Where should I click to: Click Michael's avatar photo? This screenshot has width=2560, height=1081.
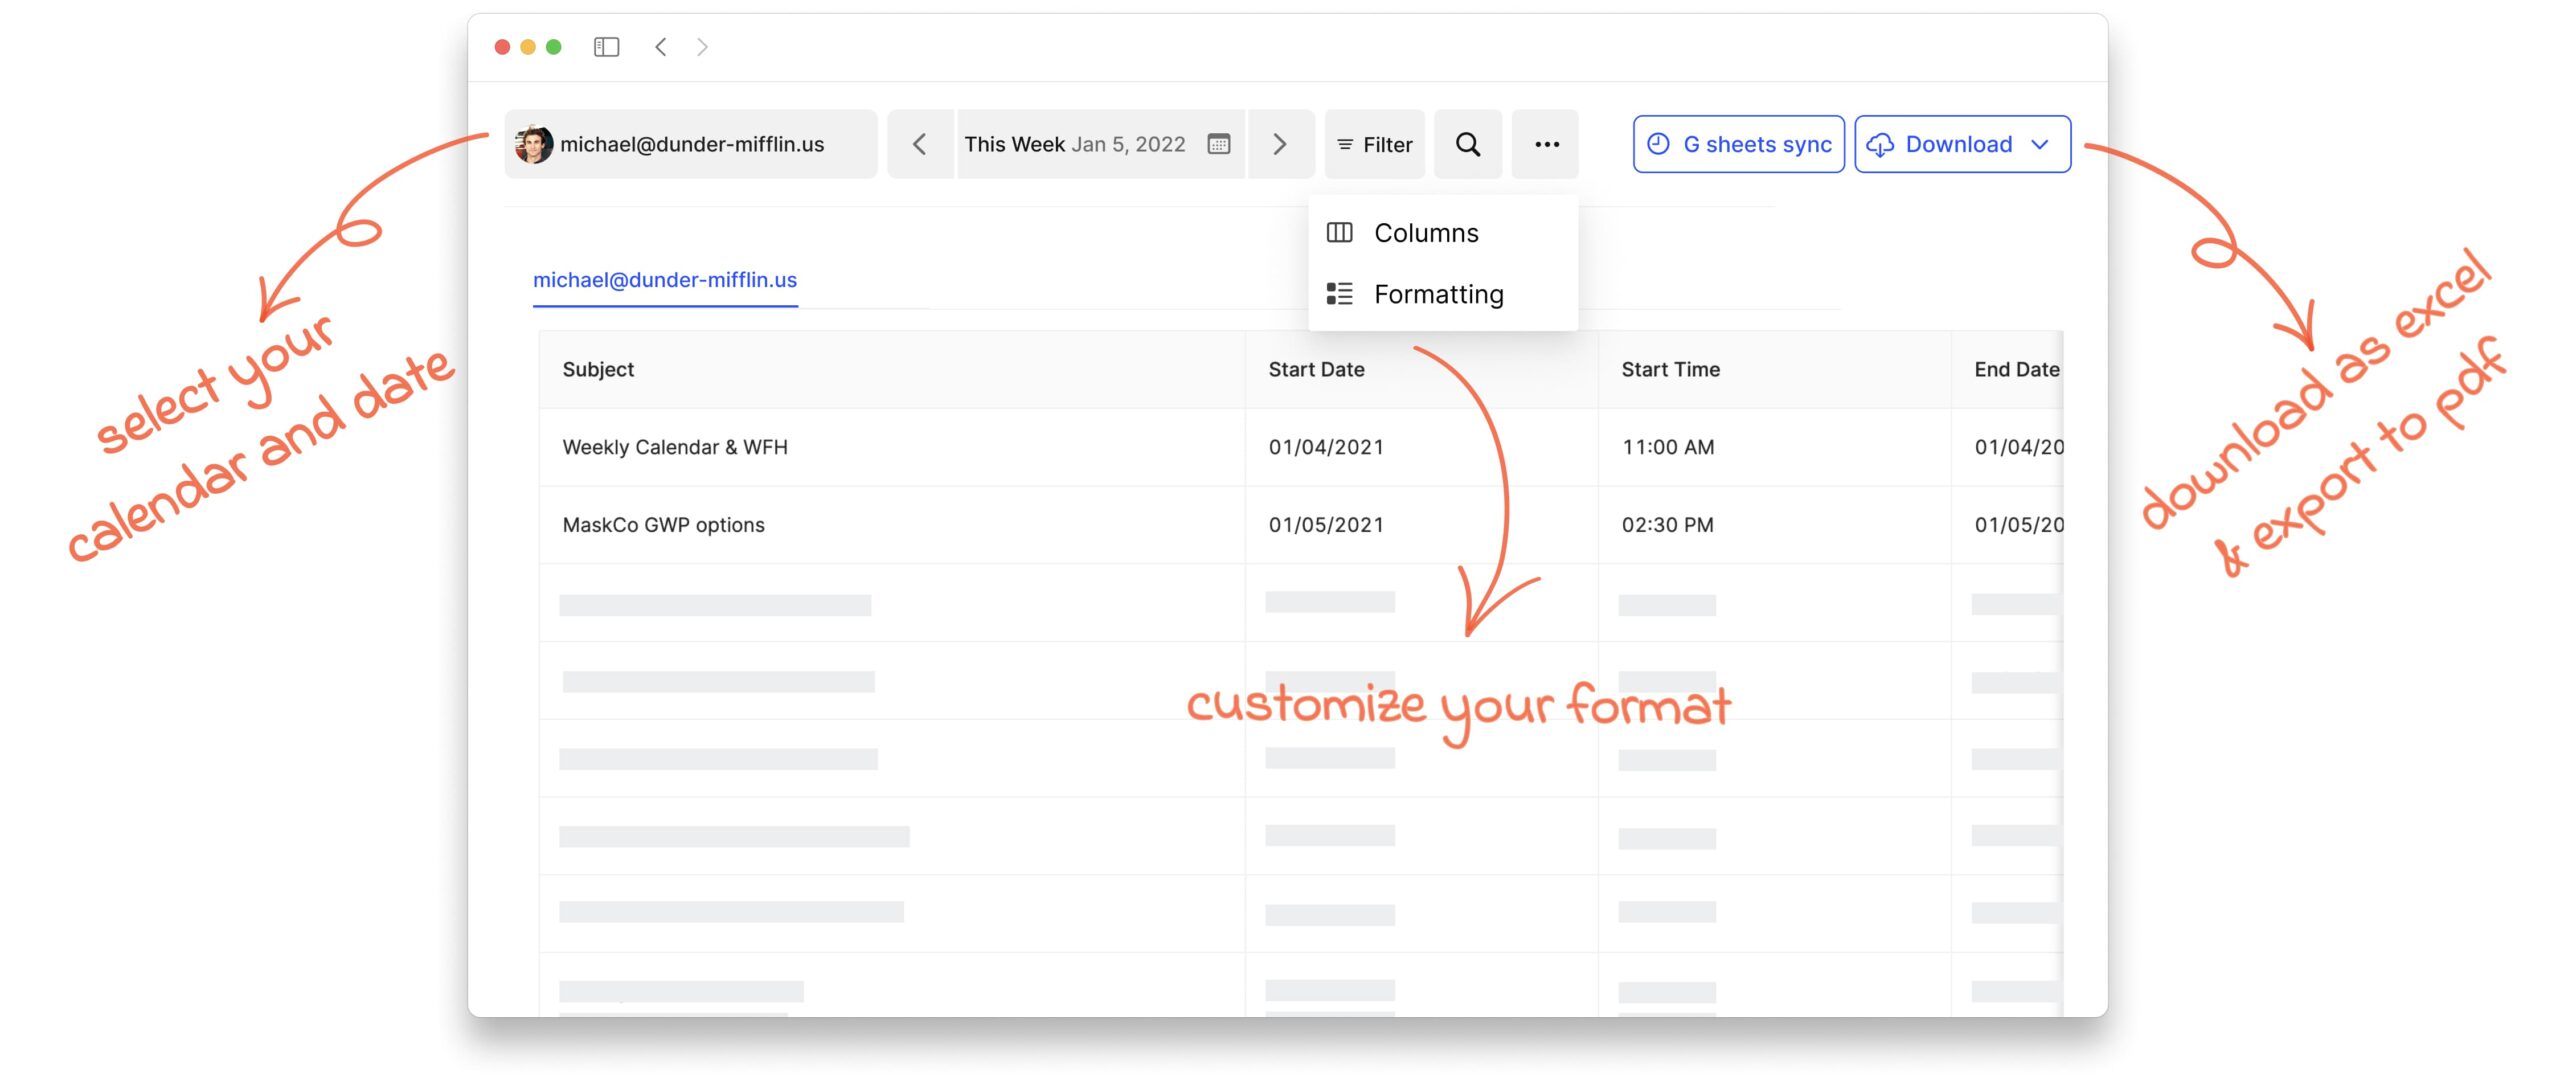click(533, 144)
